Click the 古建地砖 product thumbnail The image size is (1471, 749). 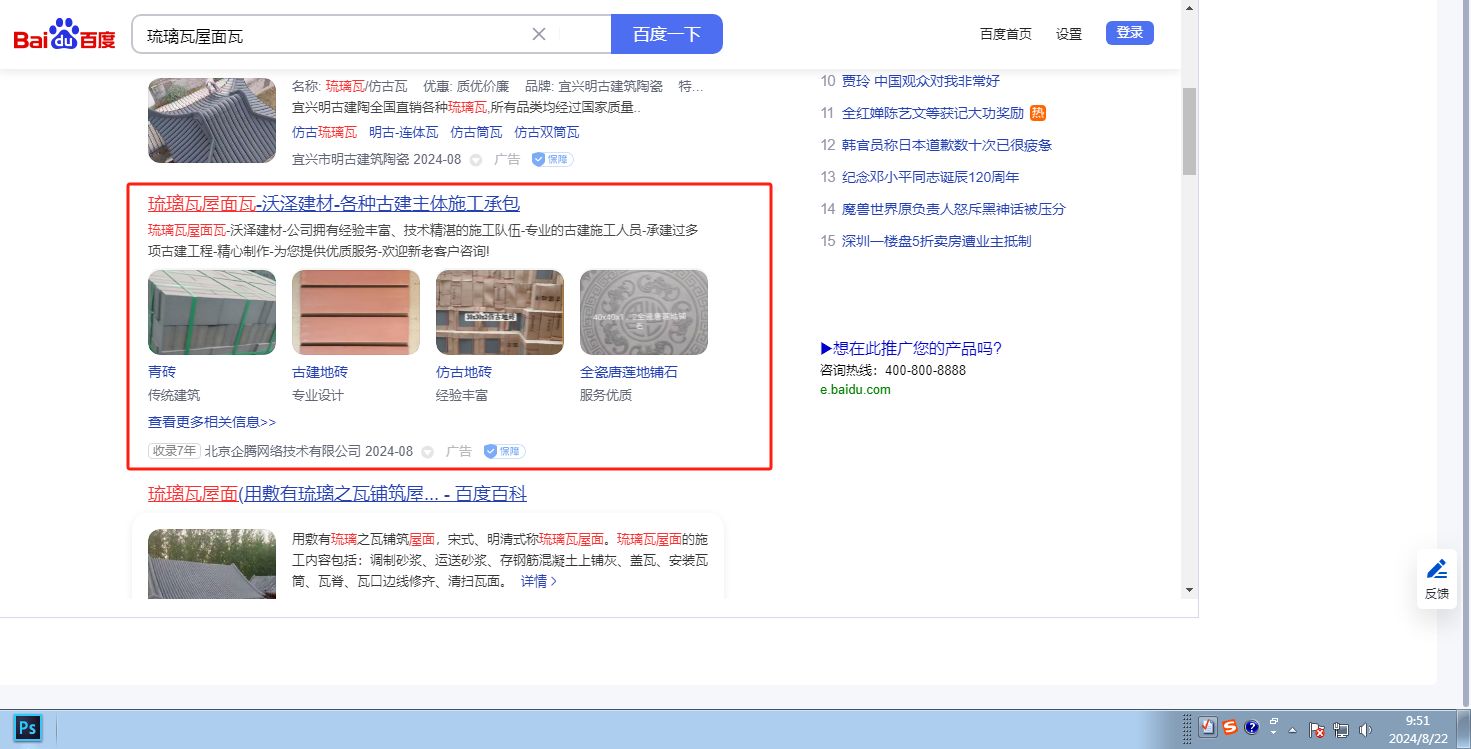coord(356,312)
